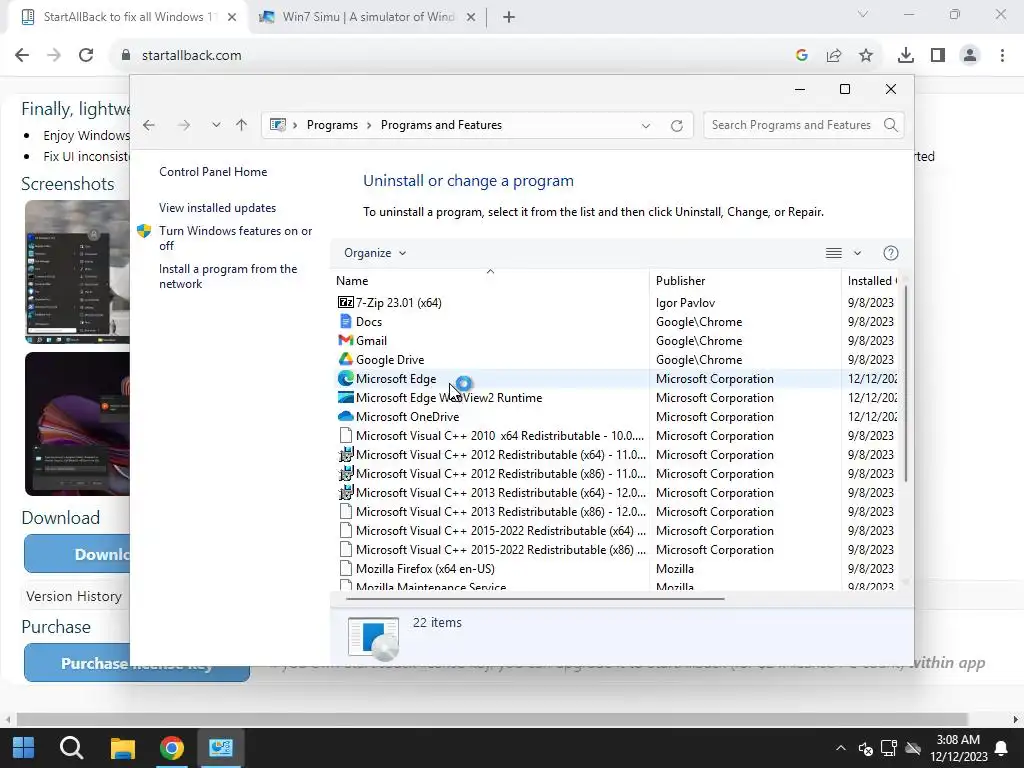Go back in Control Panel window
Screen dimensions: 1024x768
(x=149, y=125)
